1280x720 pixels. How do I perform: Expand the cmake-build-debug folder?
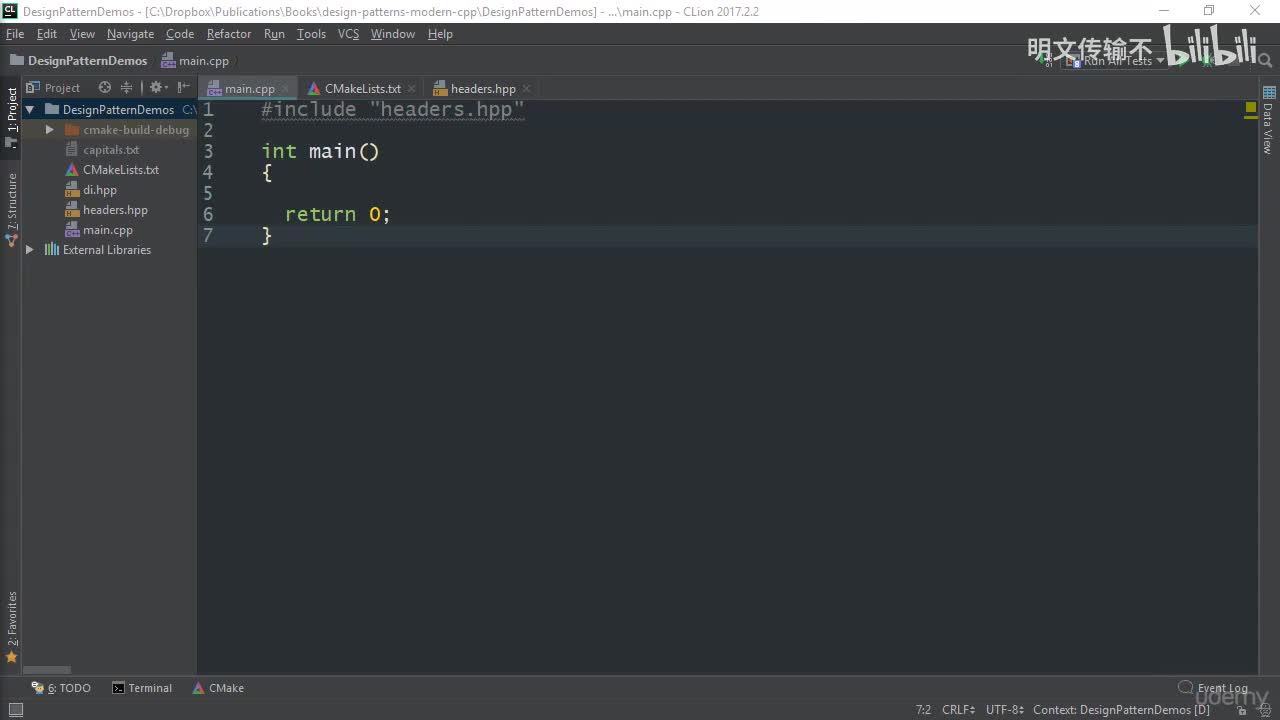point(50,130)
